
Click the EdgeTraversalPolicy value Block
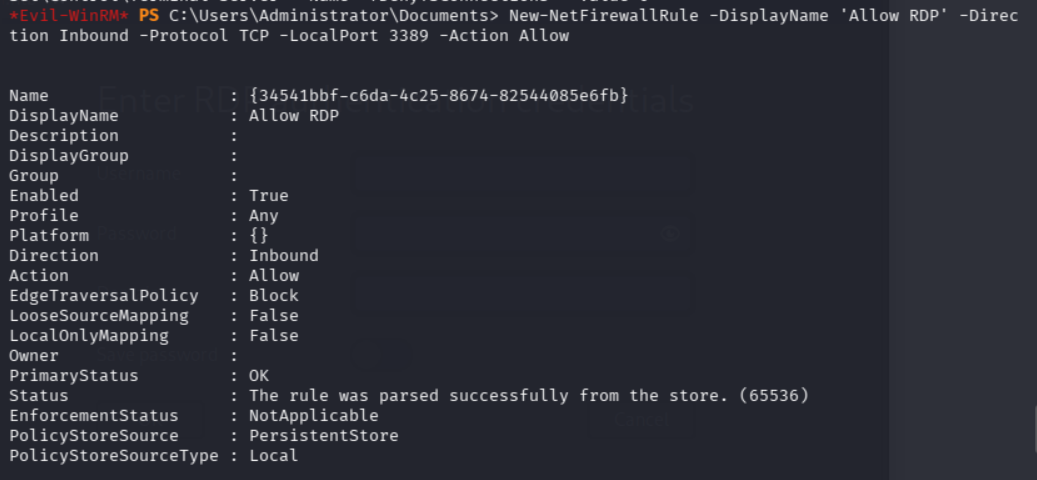tap(273, 296)
